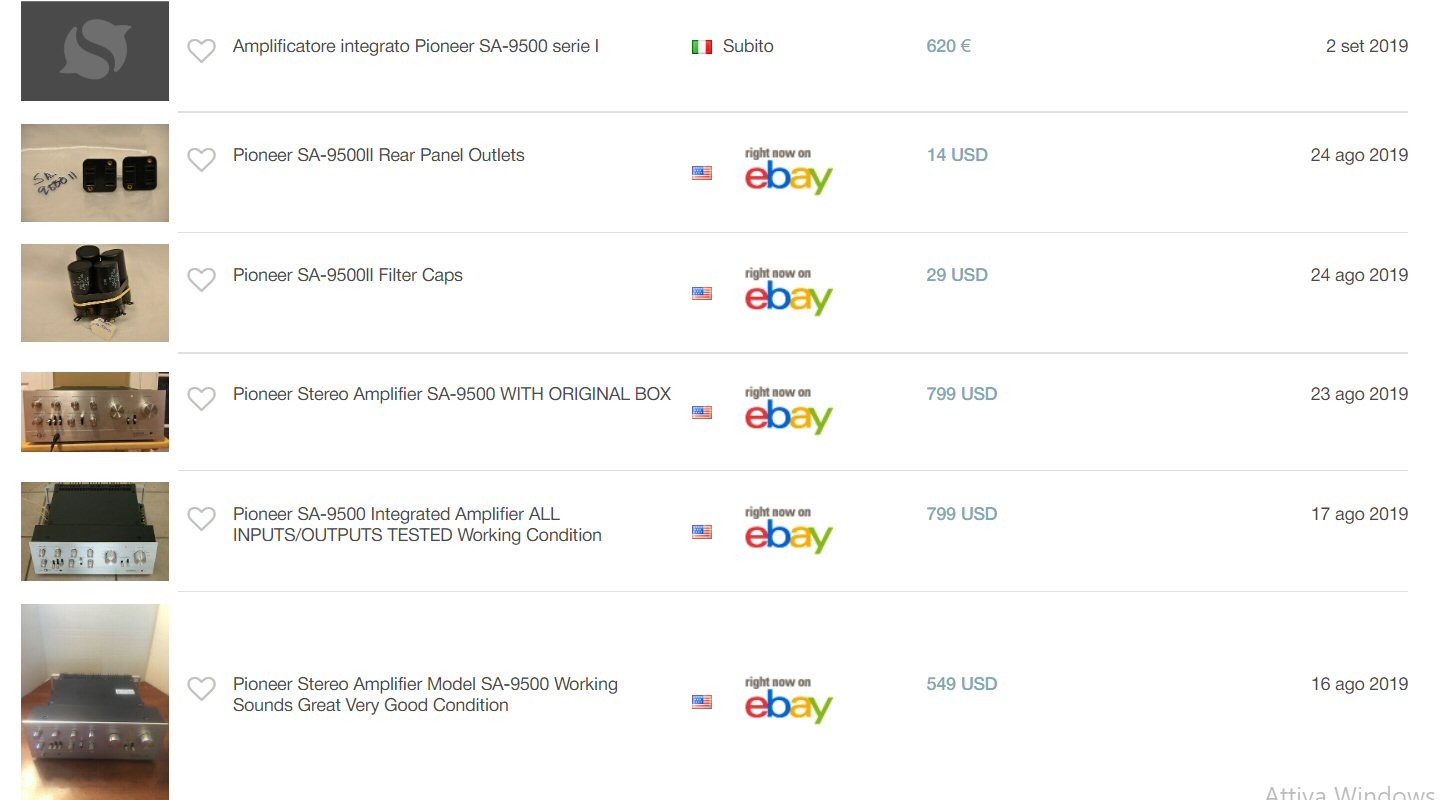The width and height of the screenshot is (1455, 800).
Task: Click eBay logo on 549 USD row
Action: (788, 701)
